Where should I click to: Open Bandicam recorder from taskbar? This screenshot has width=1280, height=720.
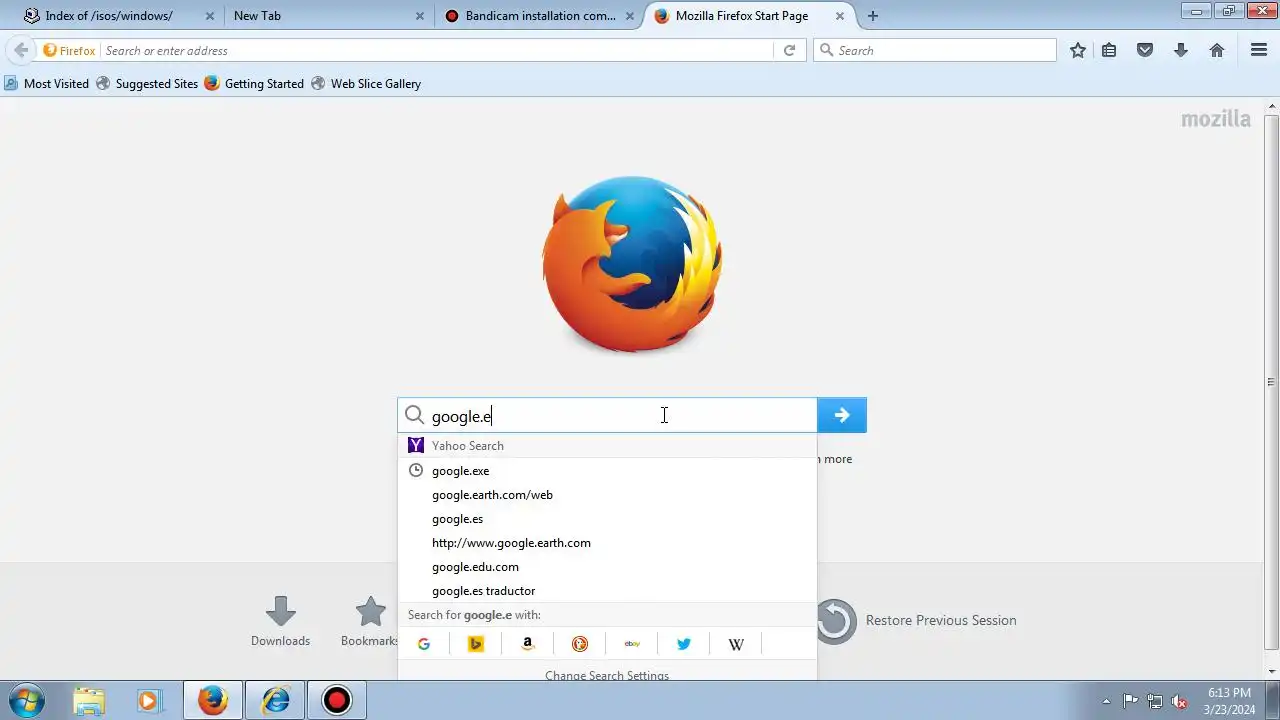pyautogui.click(x=337, y=700)
